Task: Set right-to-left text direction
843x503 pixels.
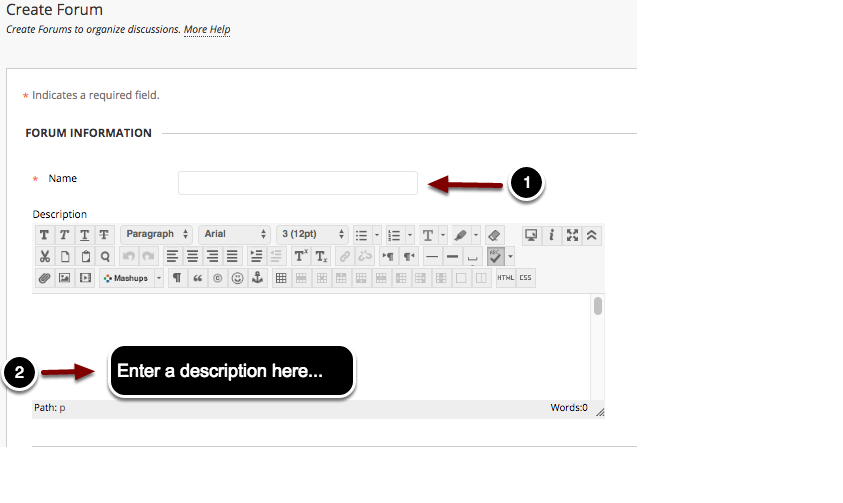Action: pos(409,256)
